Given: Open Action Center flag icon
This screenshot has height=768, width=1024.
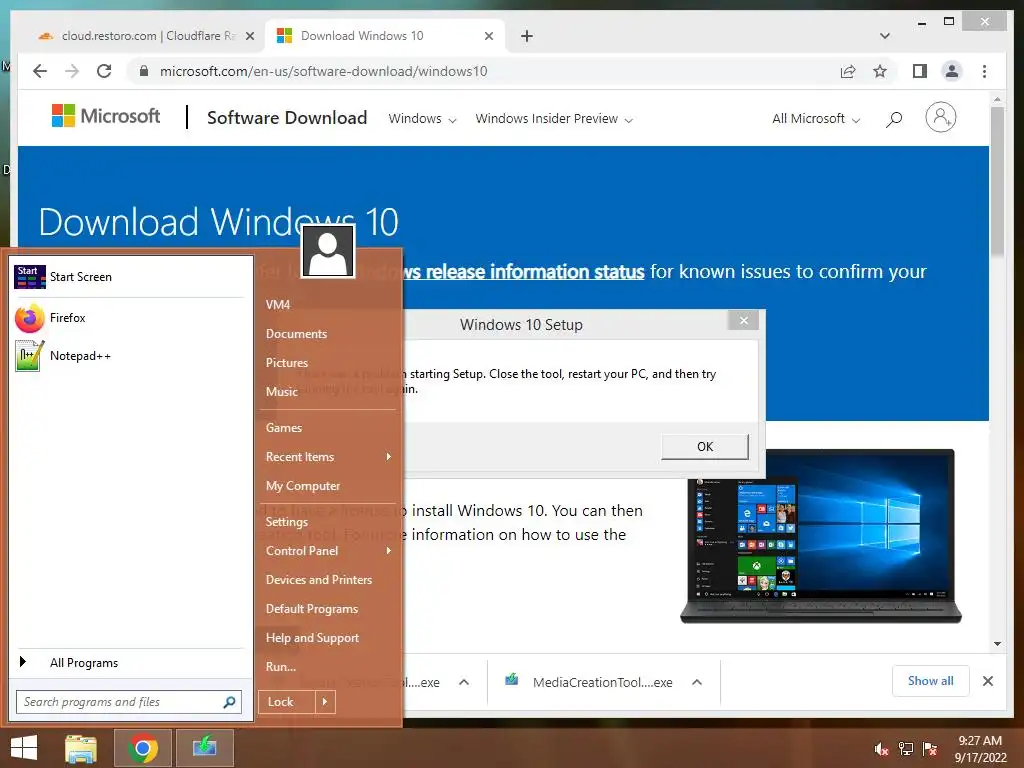Looking at the screenshot, I should 930,749.
